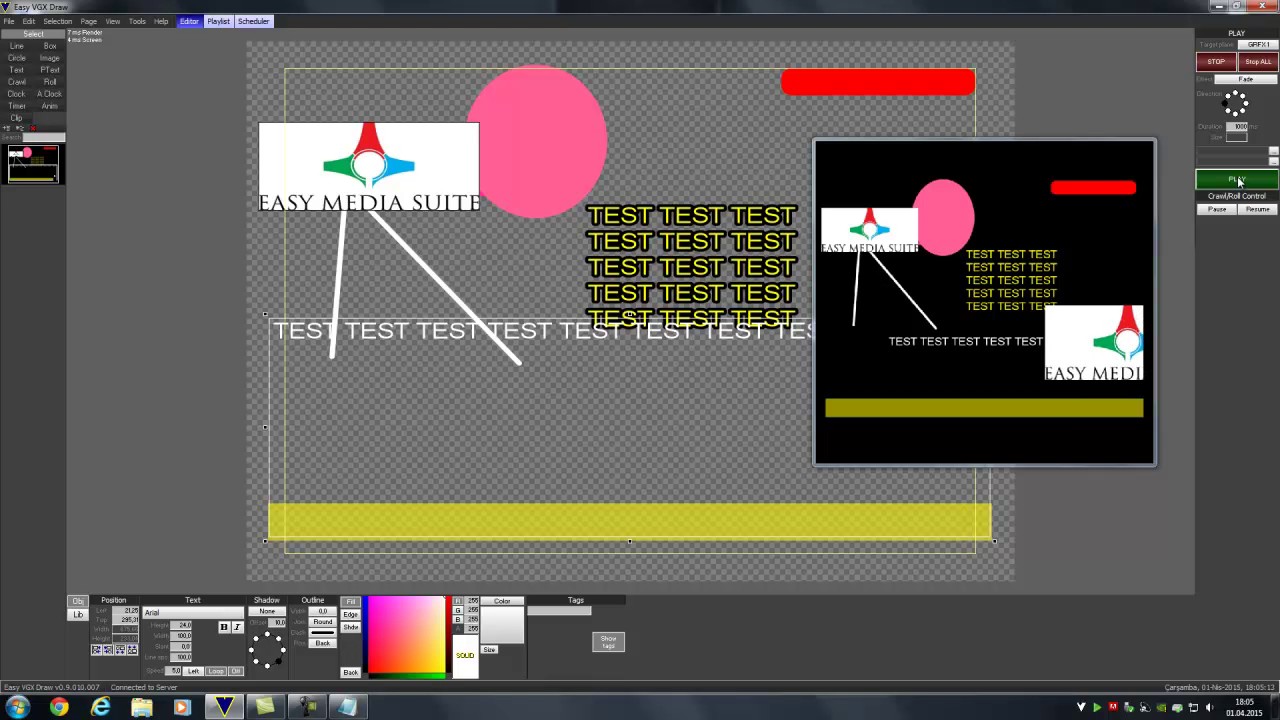Click the add page icon below Clip

[x=6, y=128]
